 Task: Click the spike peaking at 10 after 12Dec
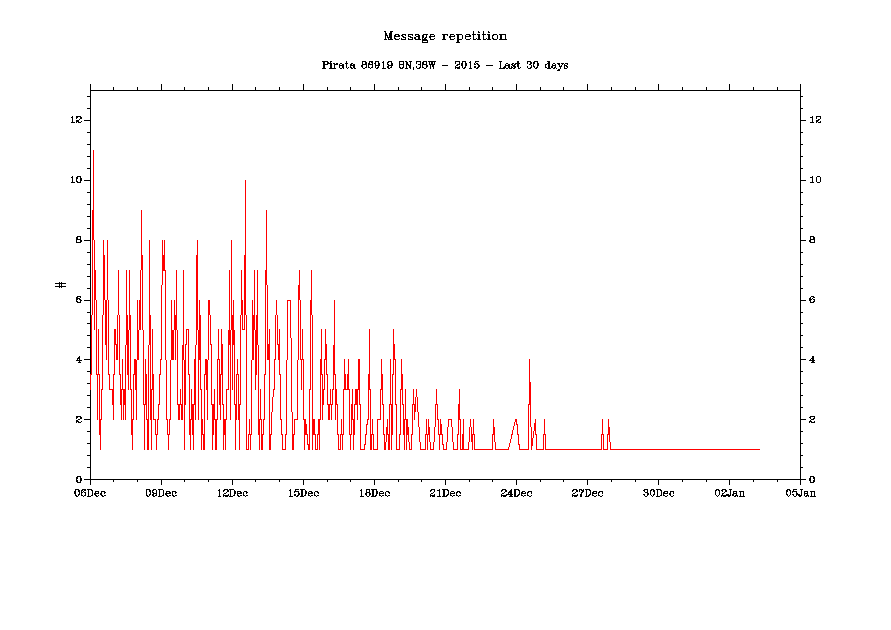pyautogui.click(x=245, y=182)
